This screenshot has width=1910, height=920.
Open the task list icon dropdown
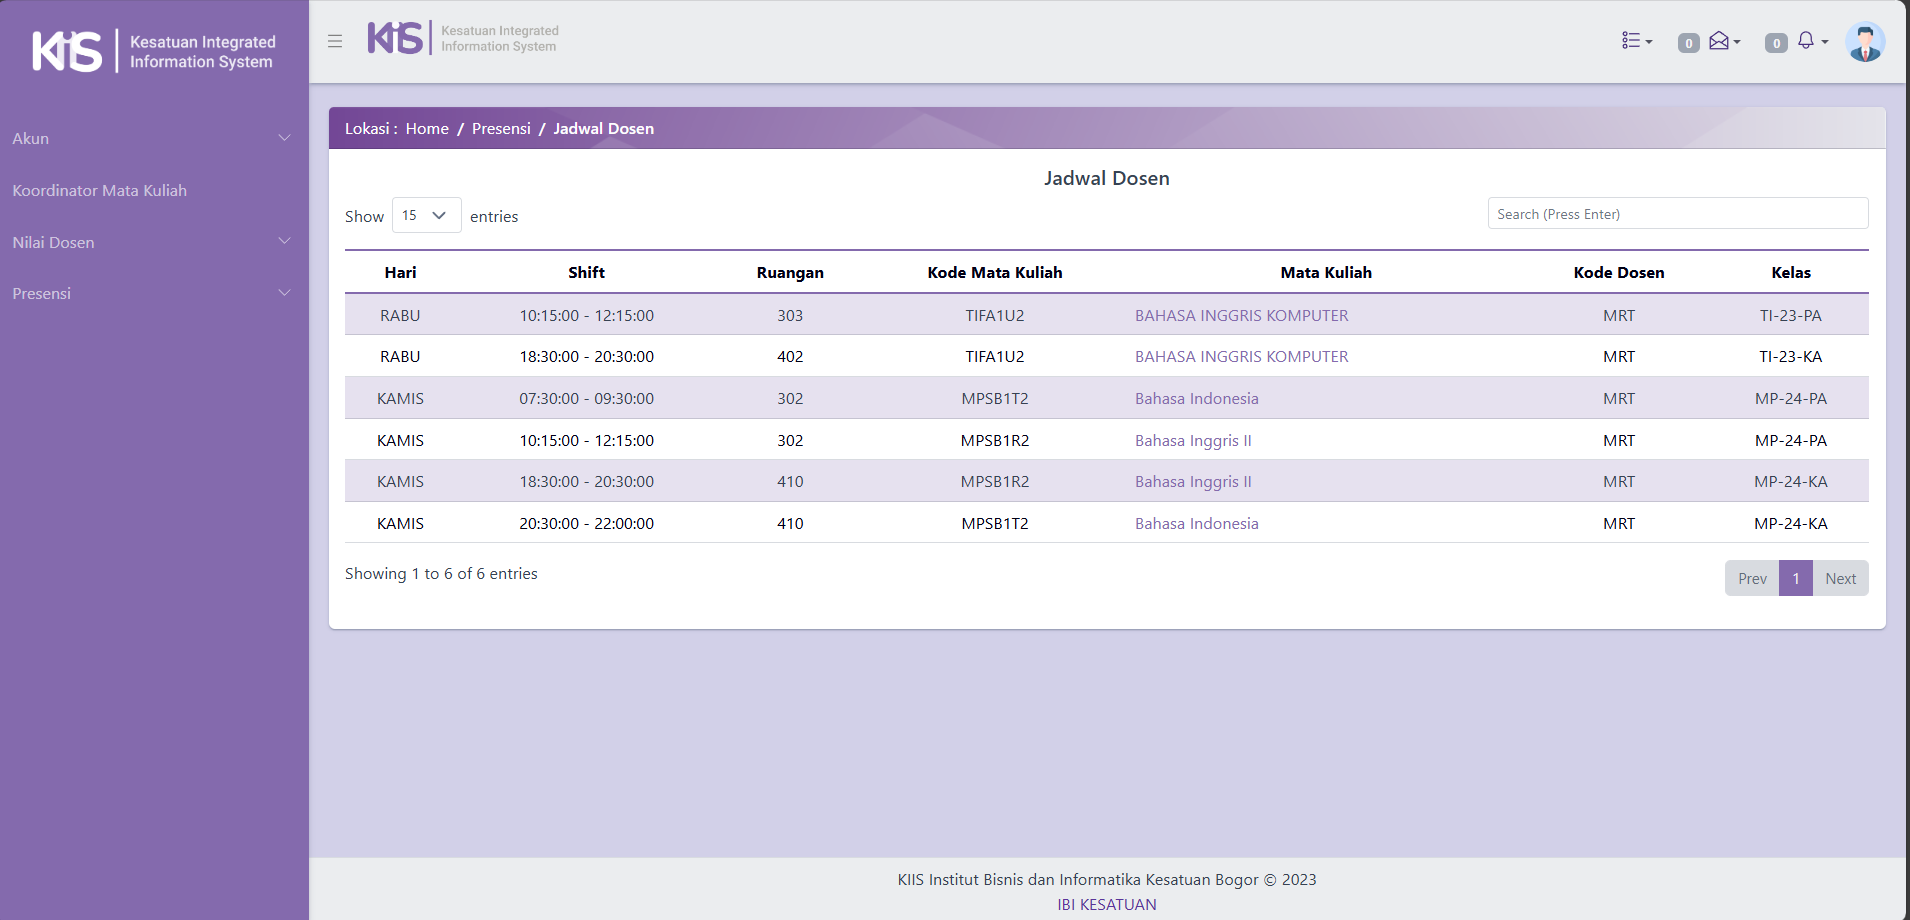point(1636,41)
